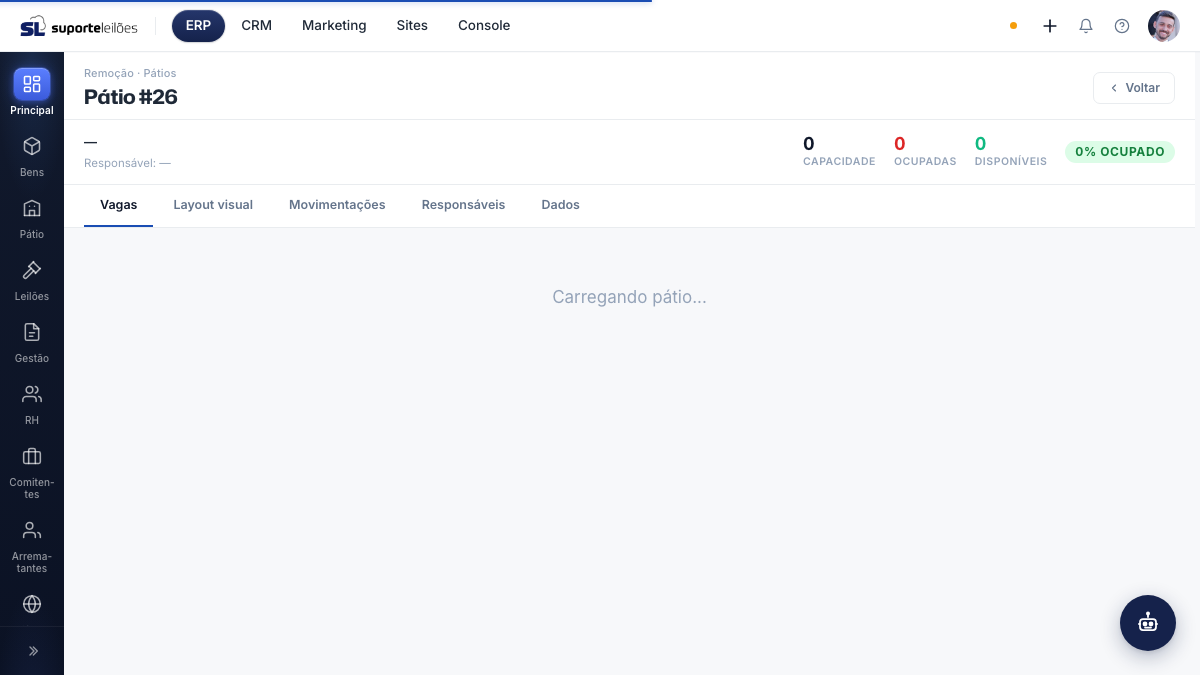Switch to the Sites module
The height and width of the screenshot is (675, 1200).
click(412, 26)
